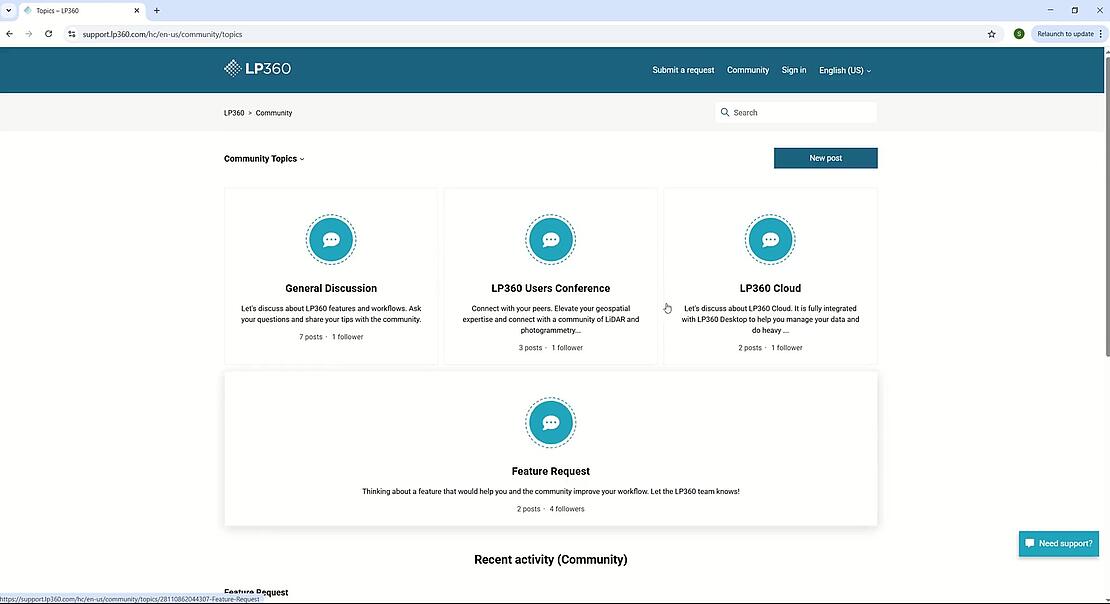
Task: Bookmark this page with star icon
Action: coord(992,34)
